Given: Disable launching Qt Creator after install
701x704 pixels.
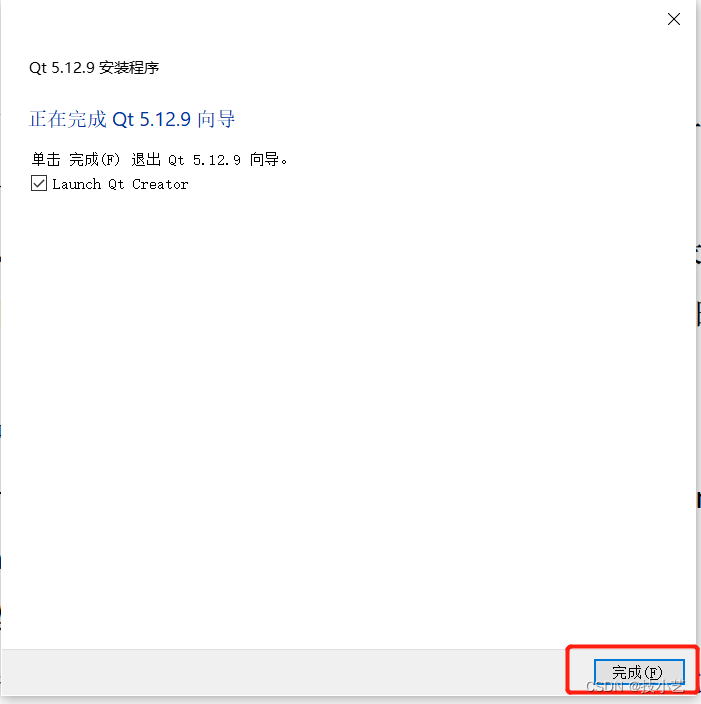Looking at the screenshot, I should pyautogui.click(x=39, y=183).
